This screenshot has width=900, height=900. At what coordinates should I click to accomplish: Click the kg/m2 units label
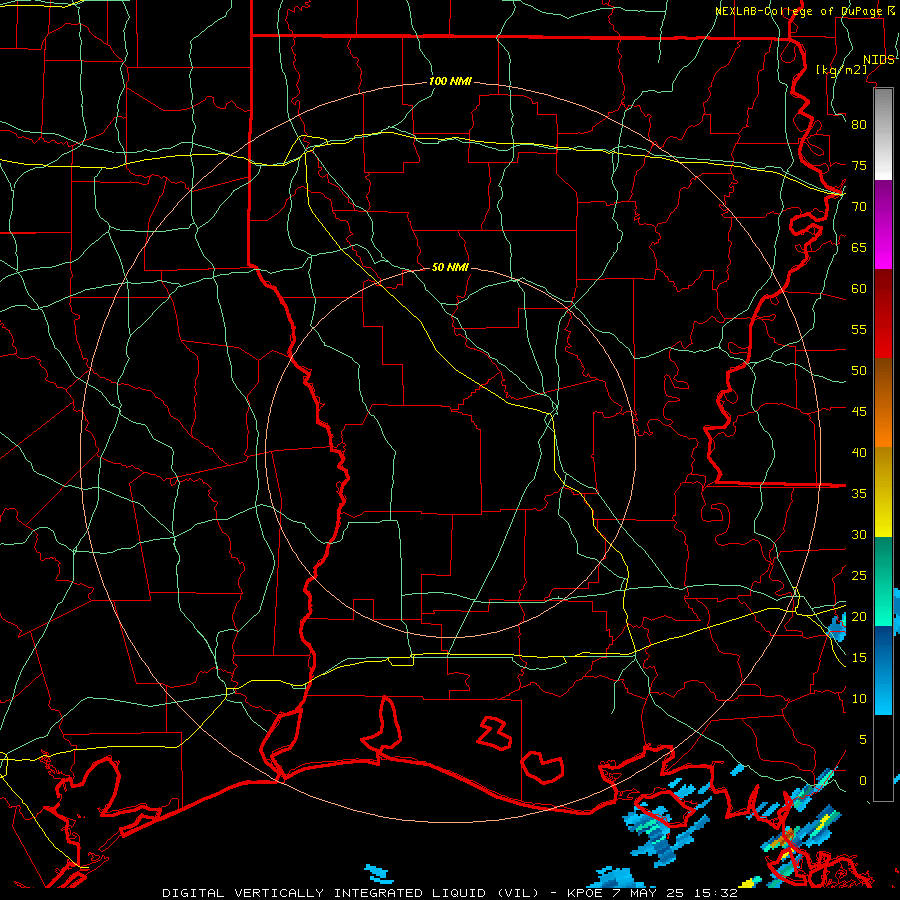842,70
